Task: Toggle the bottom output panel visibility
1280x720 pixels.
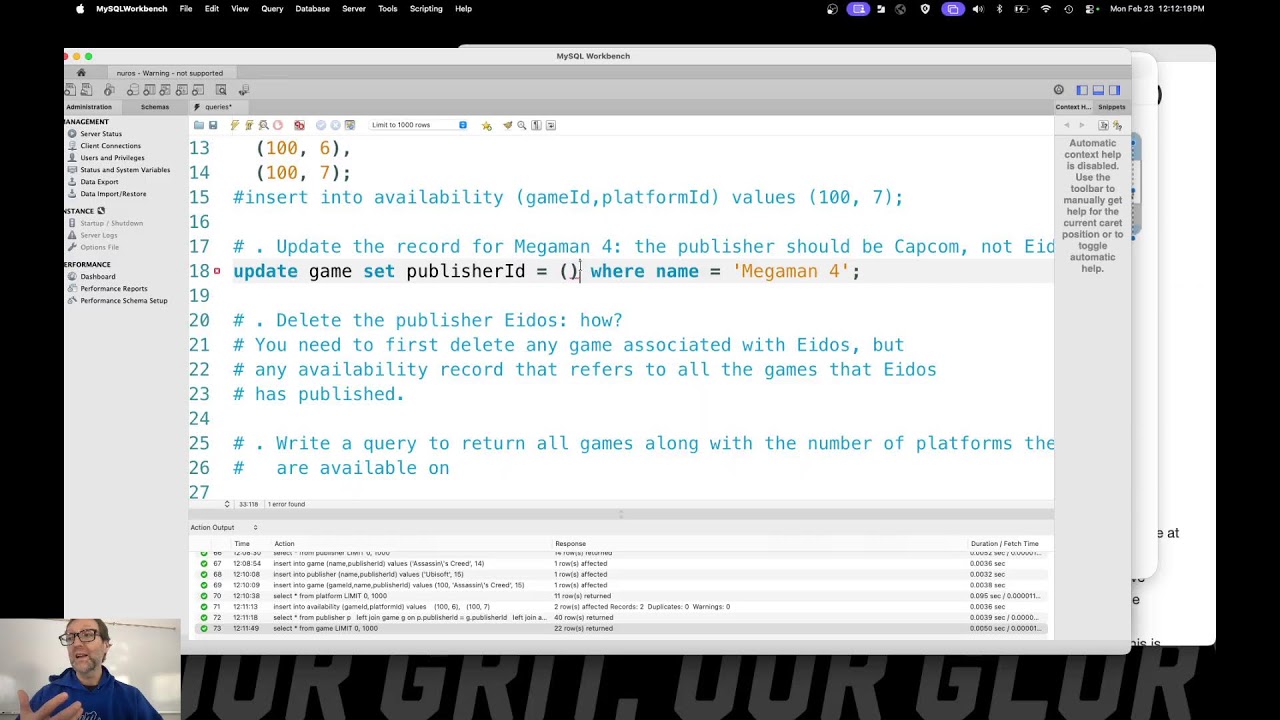Action: 1098,90
